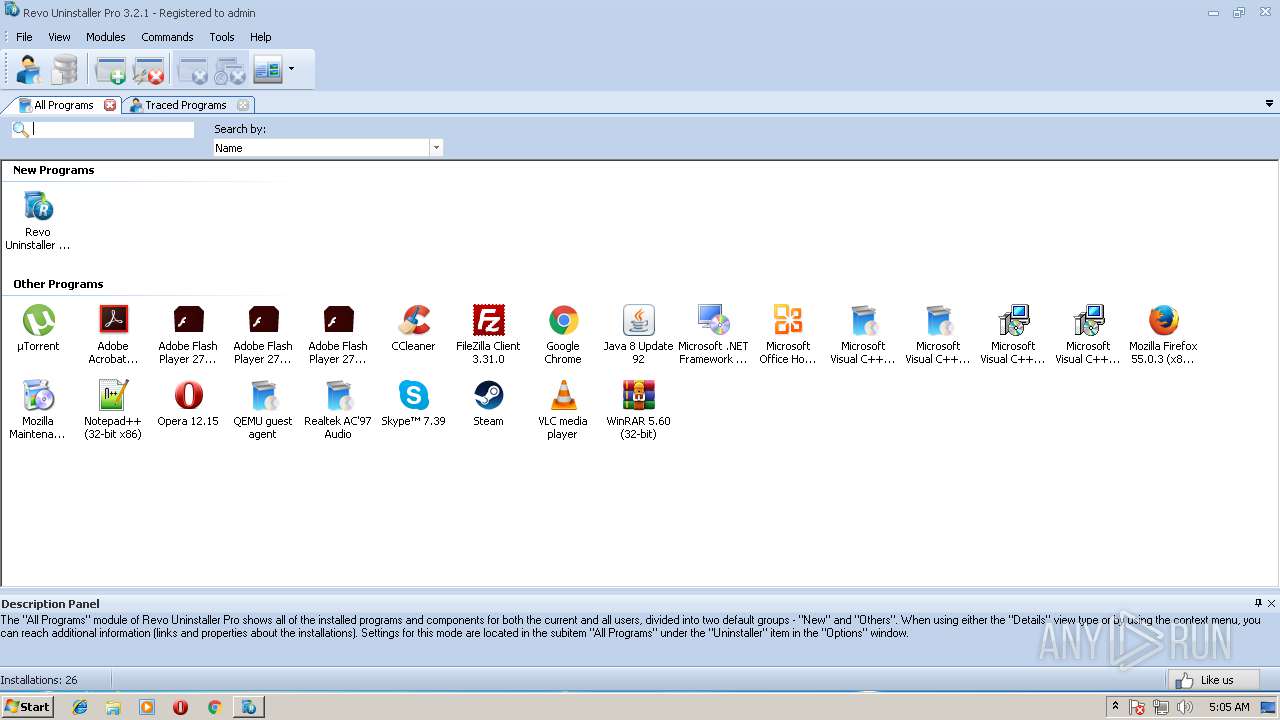The height and width of the screenshot is (720, 1280).
Task: Launch Internet Explorer from taskbar
Action: point(80,707)
